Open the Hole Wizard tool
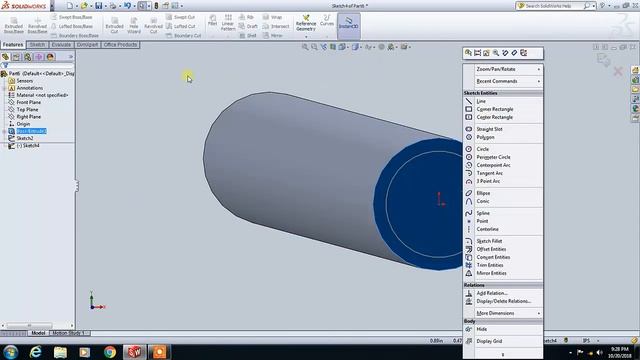Screen dimensions: 640x360 coord(134,25)
